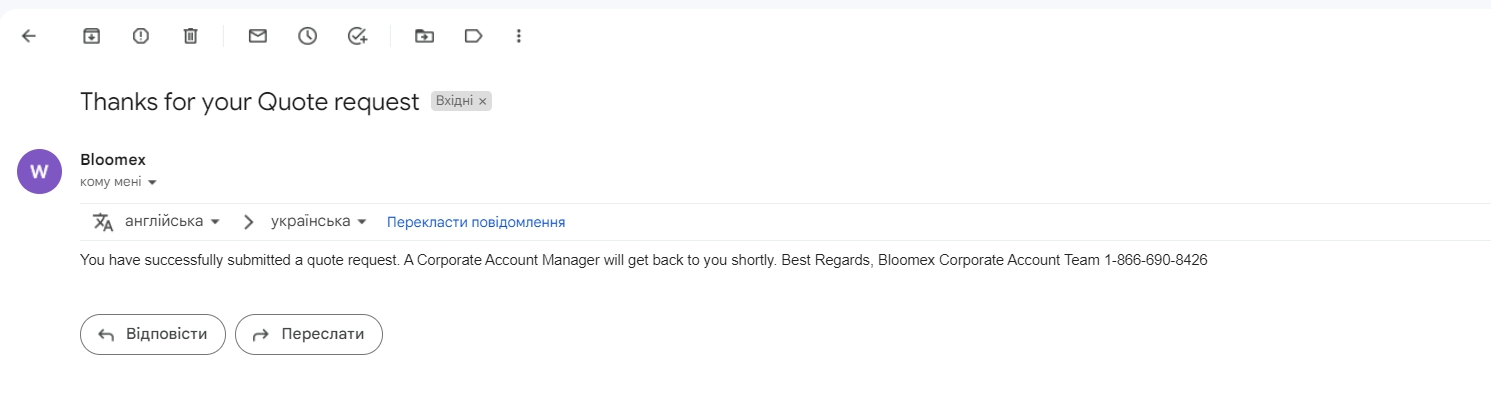Remove the Вхідні label with the x
Image resolution: width=1491 pixels, height=418 pixels.
tap(483, 102)
